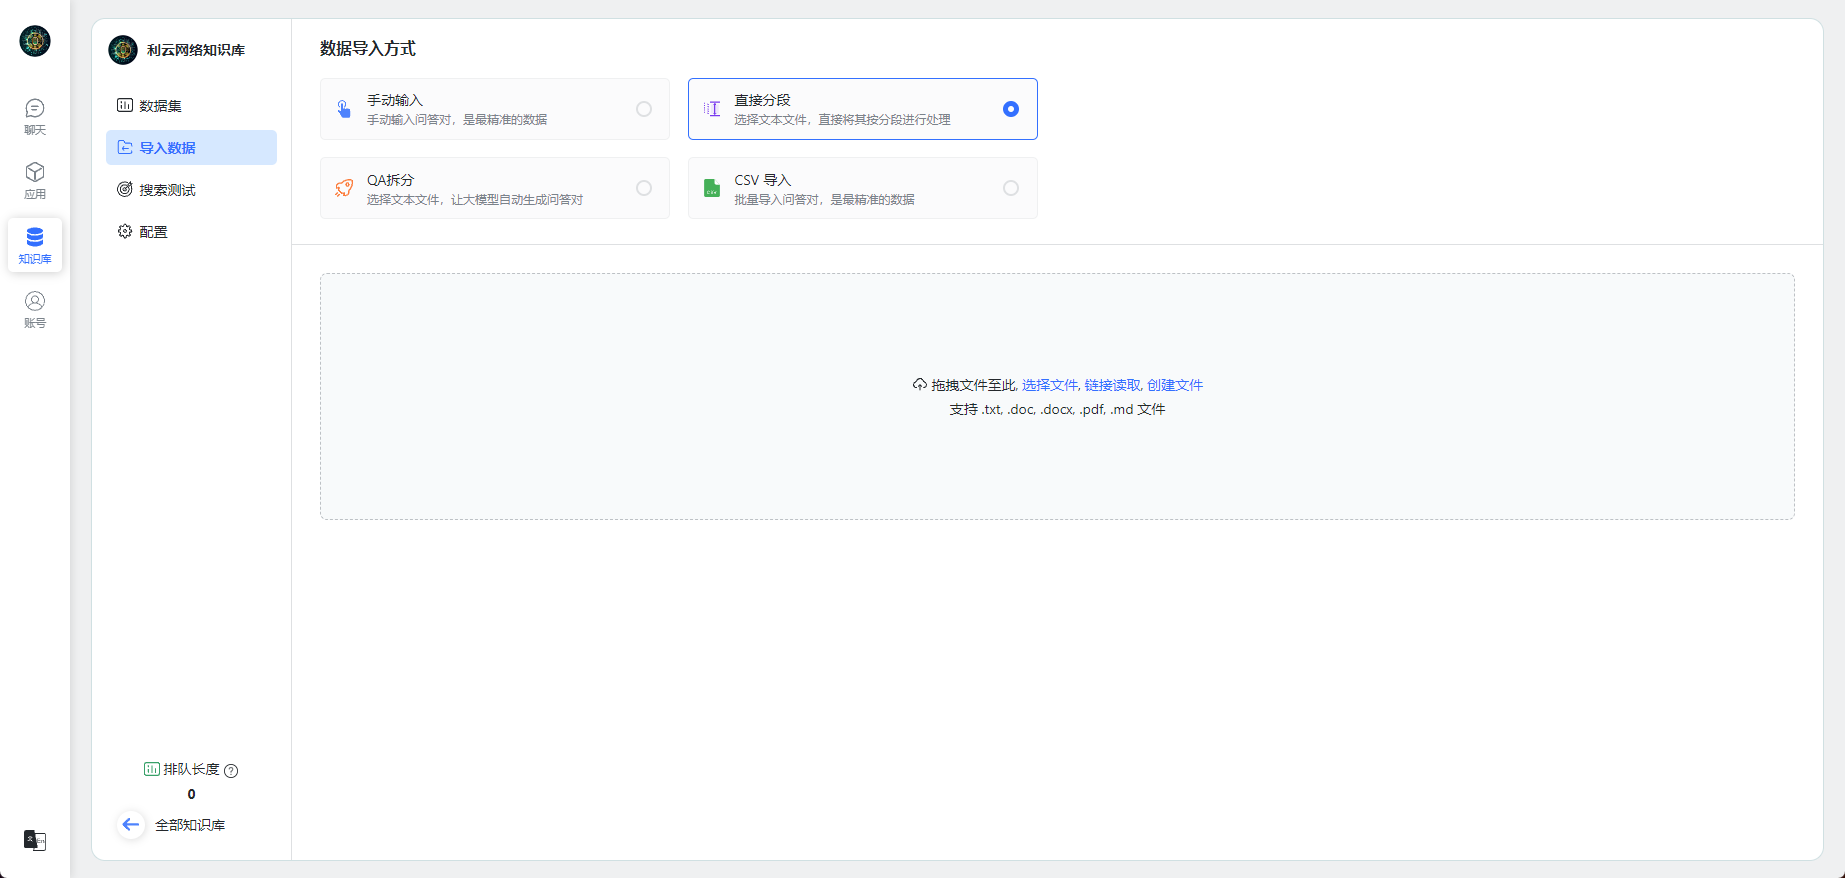Open the 配置 settings menu item
Screen dimensions: 1845x878
191,232
